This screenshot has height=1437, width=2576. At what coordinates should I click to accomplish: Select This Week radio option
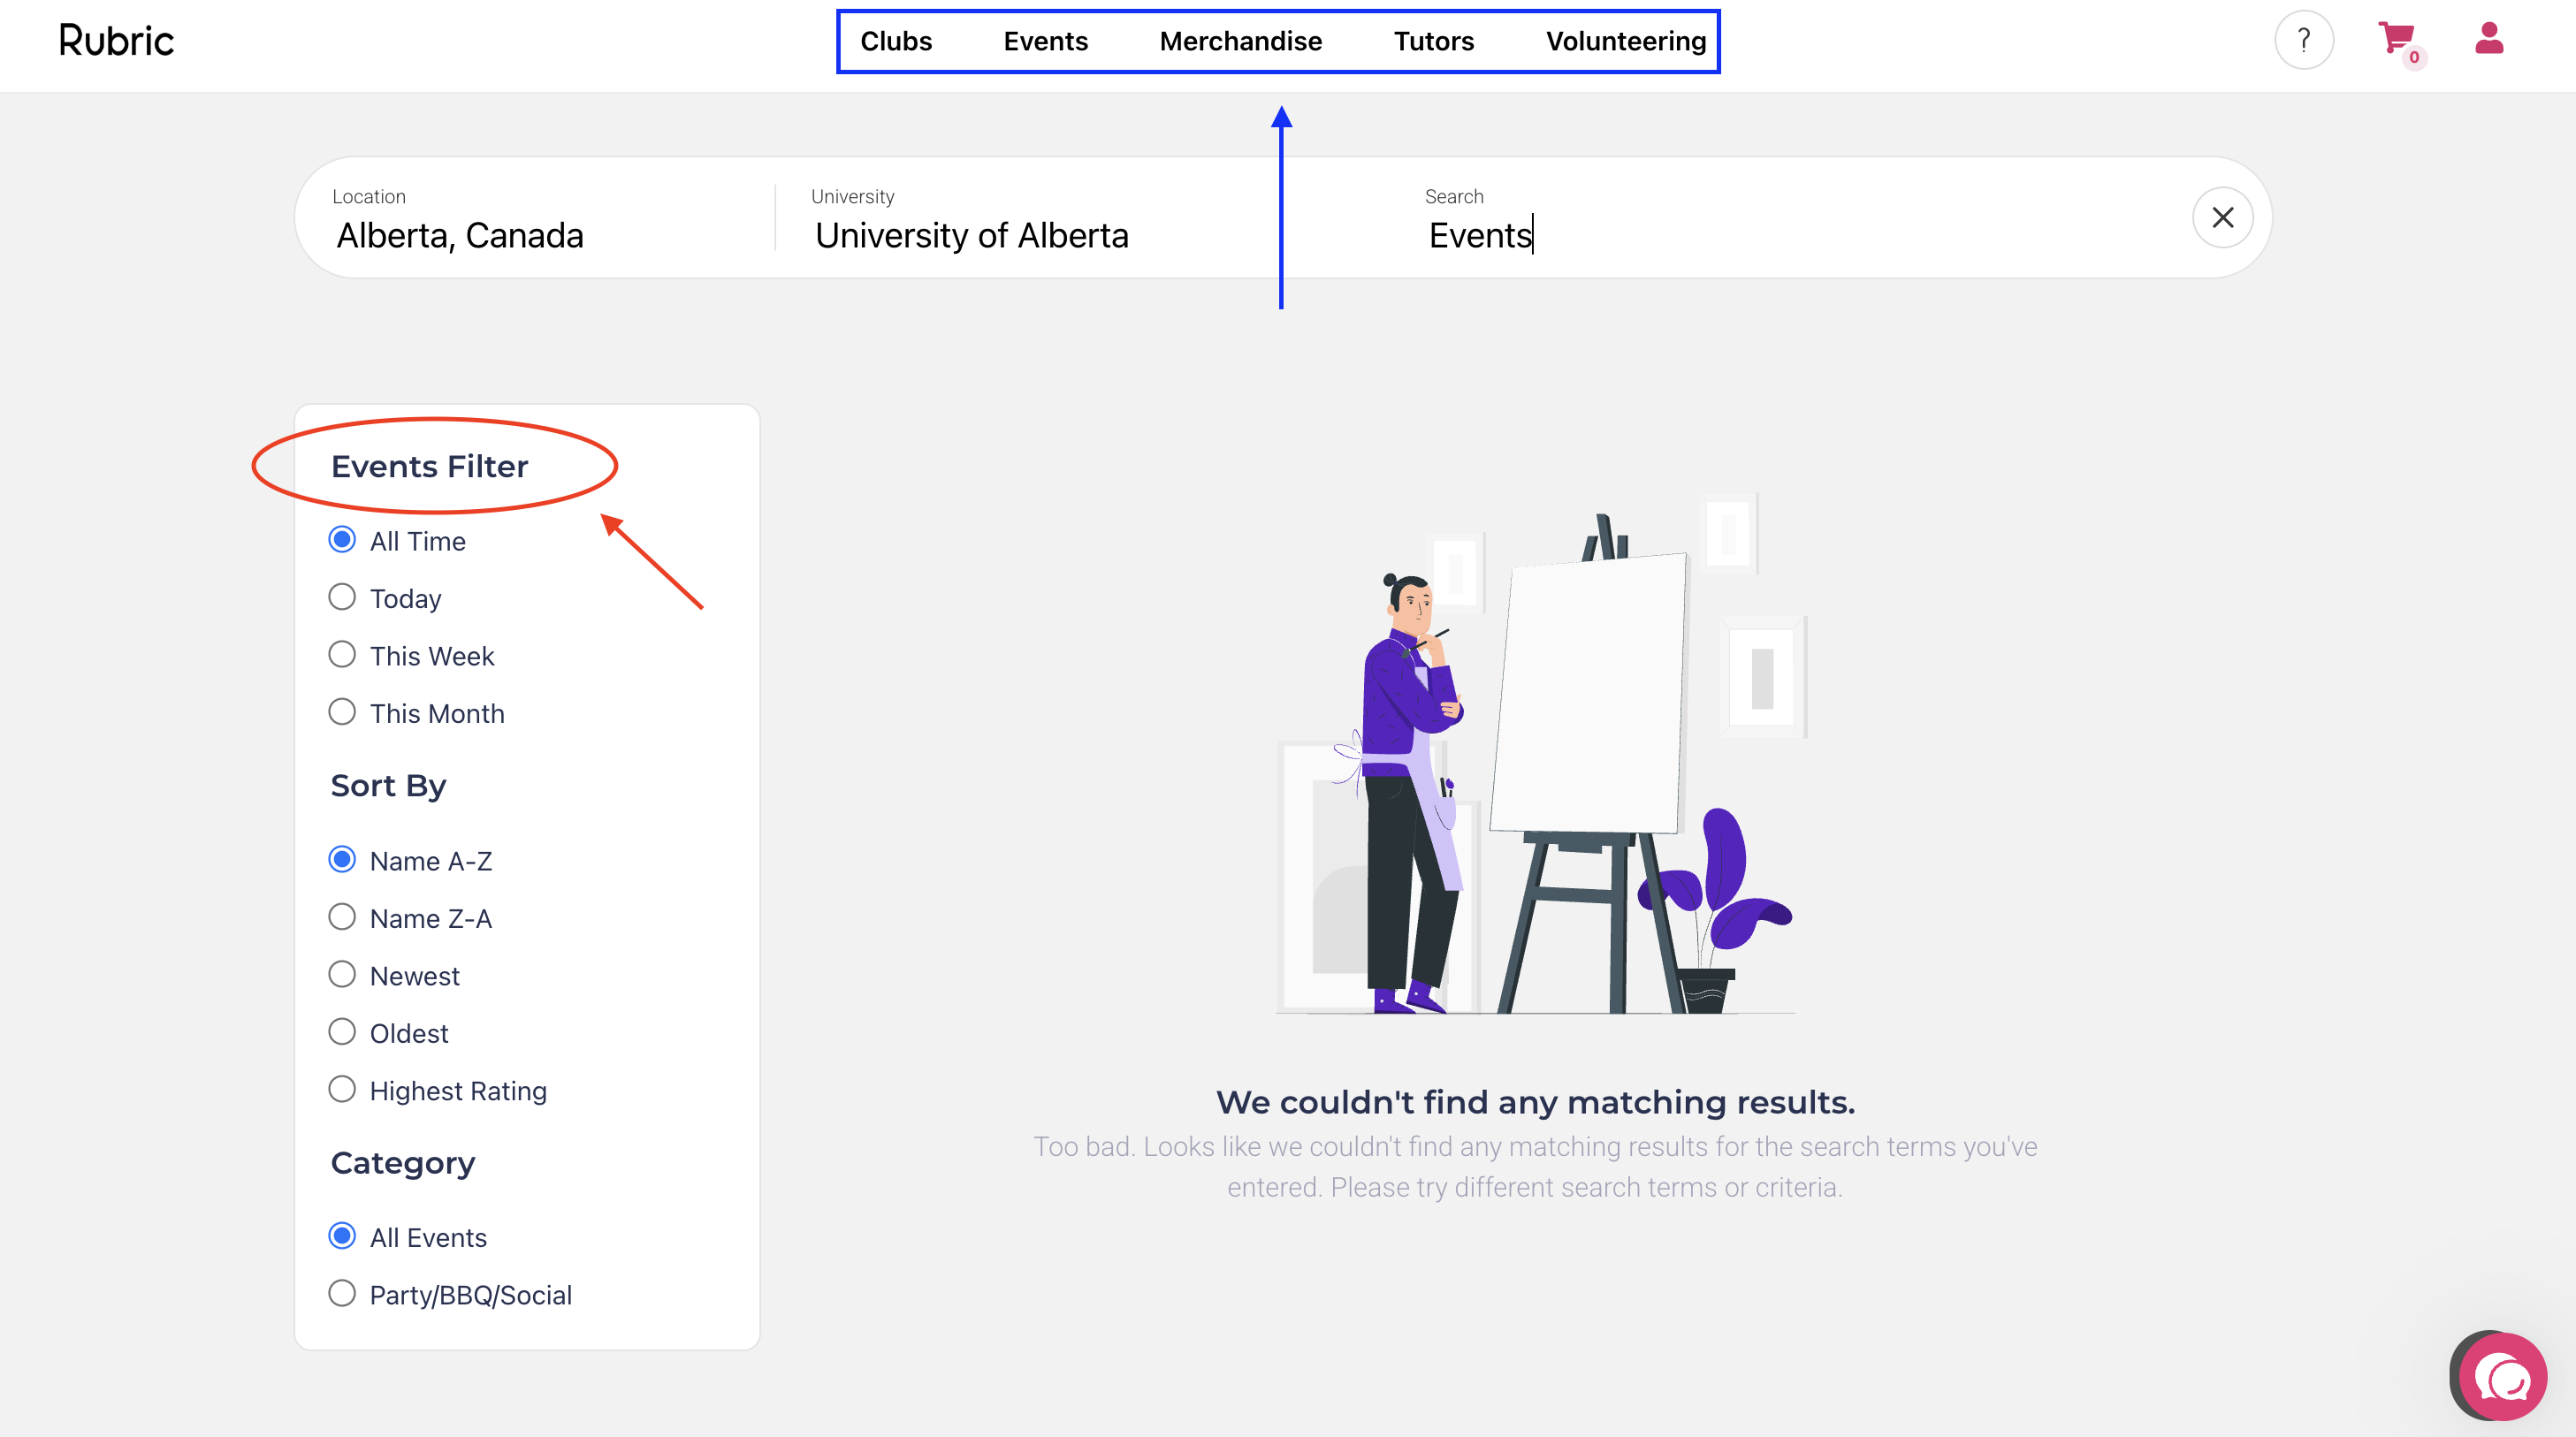click(342, 655)
